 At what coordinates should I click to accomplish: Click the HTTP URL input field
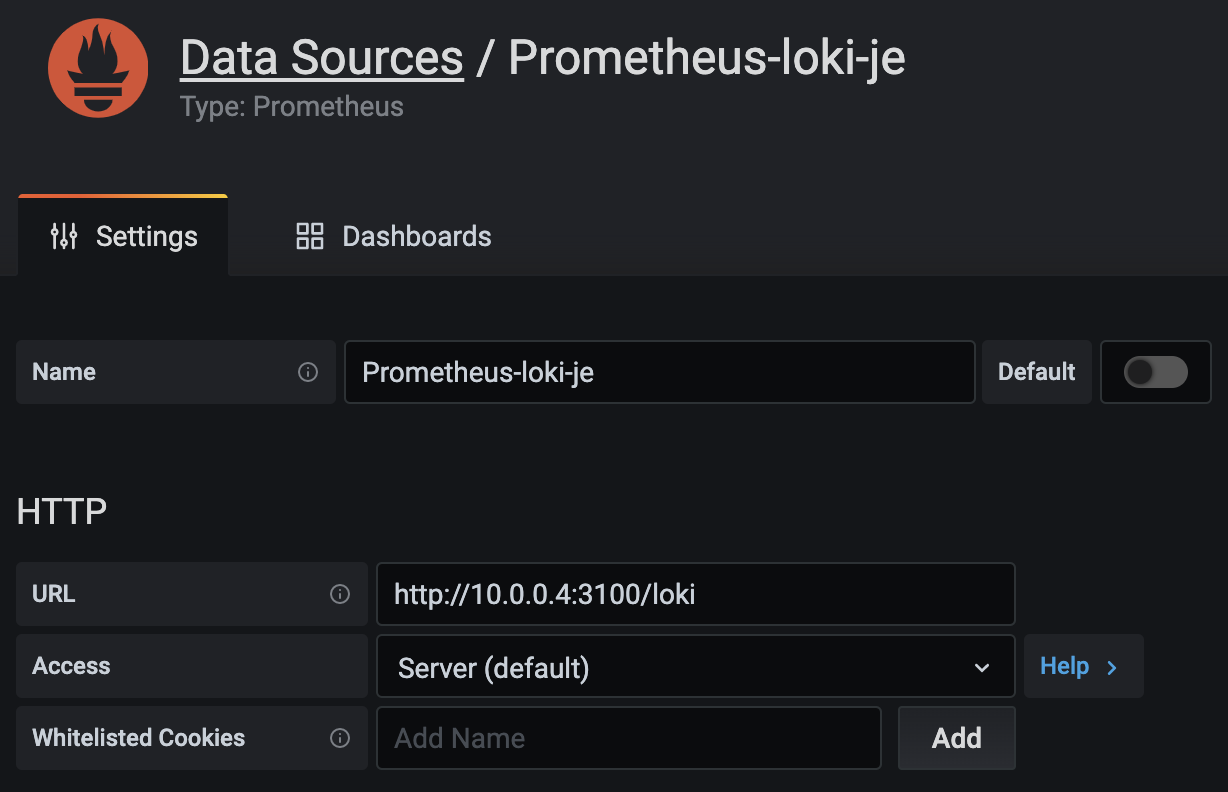tap(695, 594)
